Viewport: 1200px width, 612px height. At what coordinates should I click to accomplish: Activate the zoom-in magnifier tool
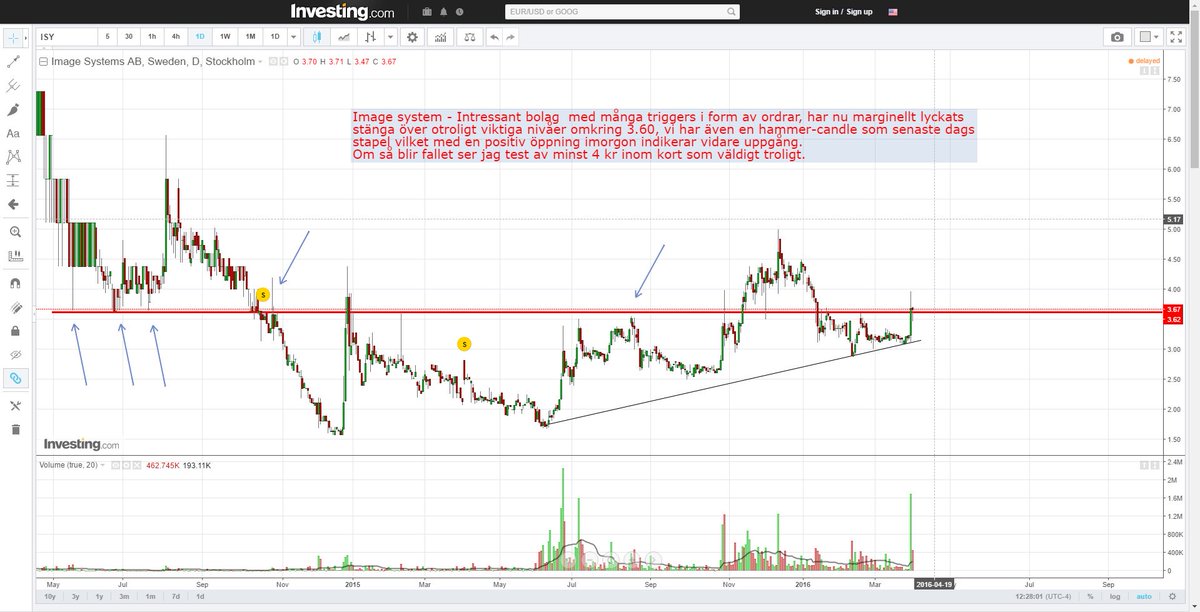pyautogui.click(x=13, y=232)
